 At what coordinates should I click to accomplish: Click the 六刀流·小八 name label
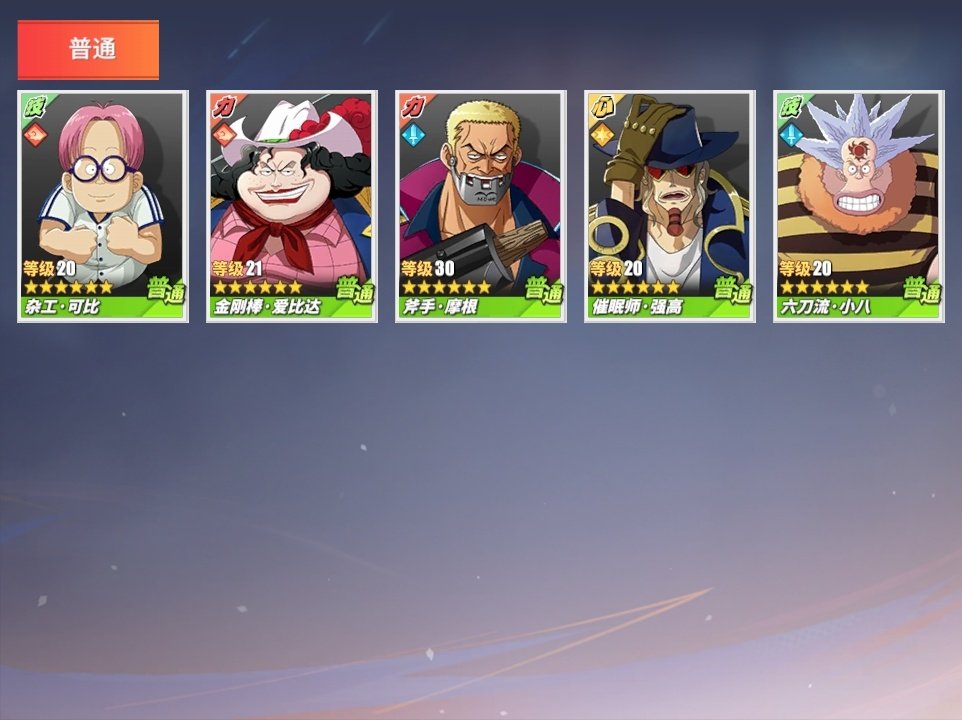pos(825,307)
